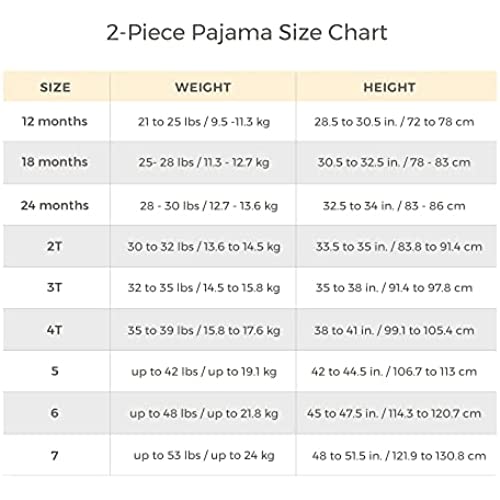Click weight cell 21 to 25 lbs

coord(204,122)
